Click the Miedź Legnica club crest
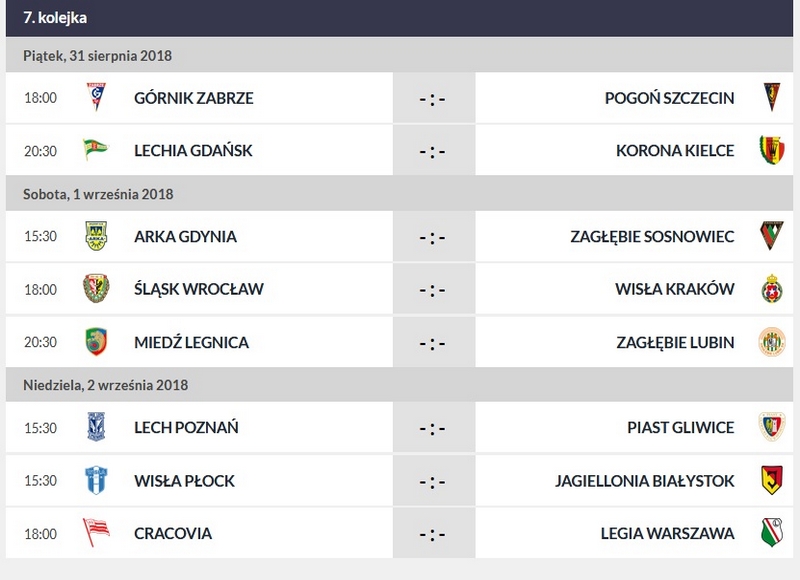800x580 pixels. tap(96, 342)
